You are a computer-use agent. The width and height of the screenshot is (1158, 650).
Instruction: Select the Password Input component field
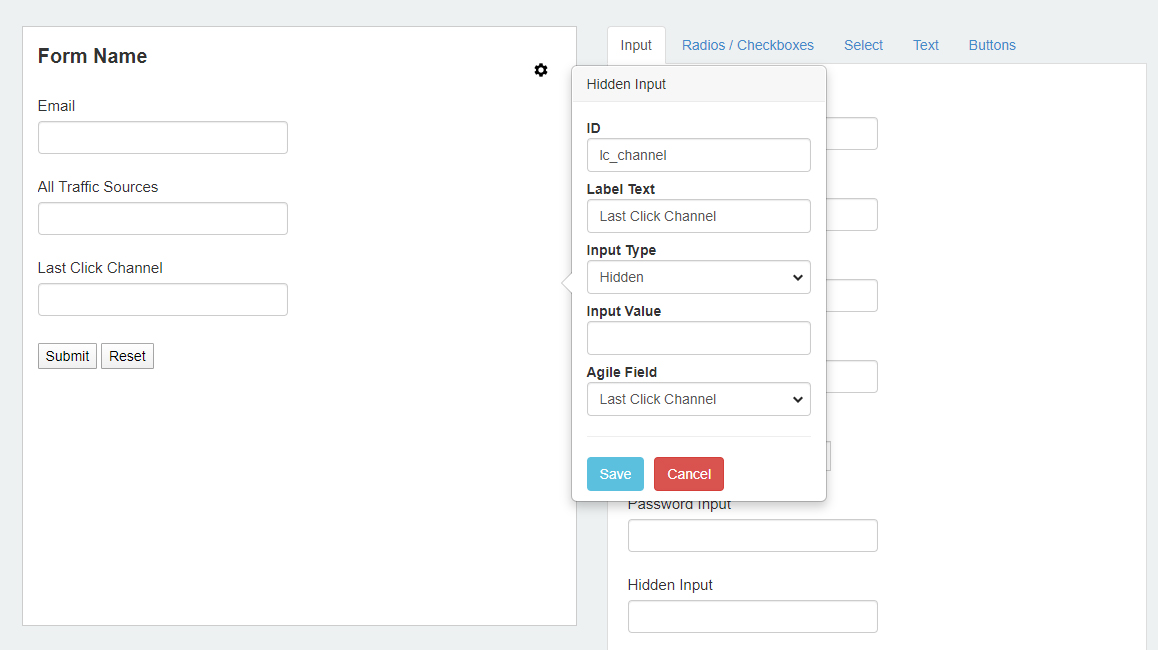[x=753, y=536]
